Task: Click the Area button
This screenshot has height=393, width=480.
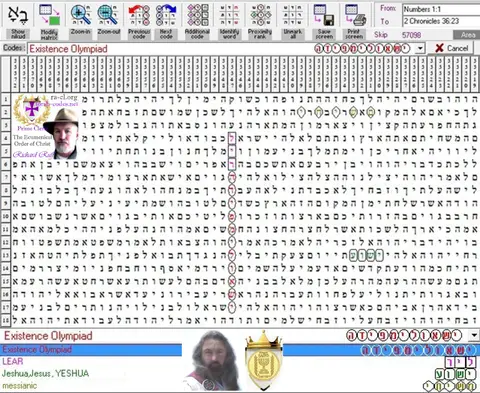Action: point(467,35)
